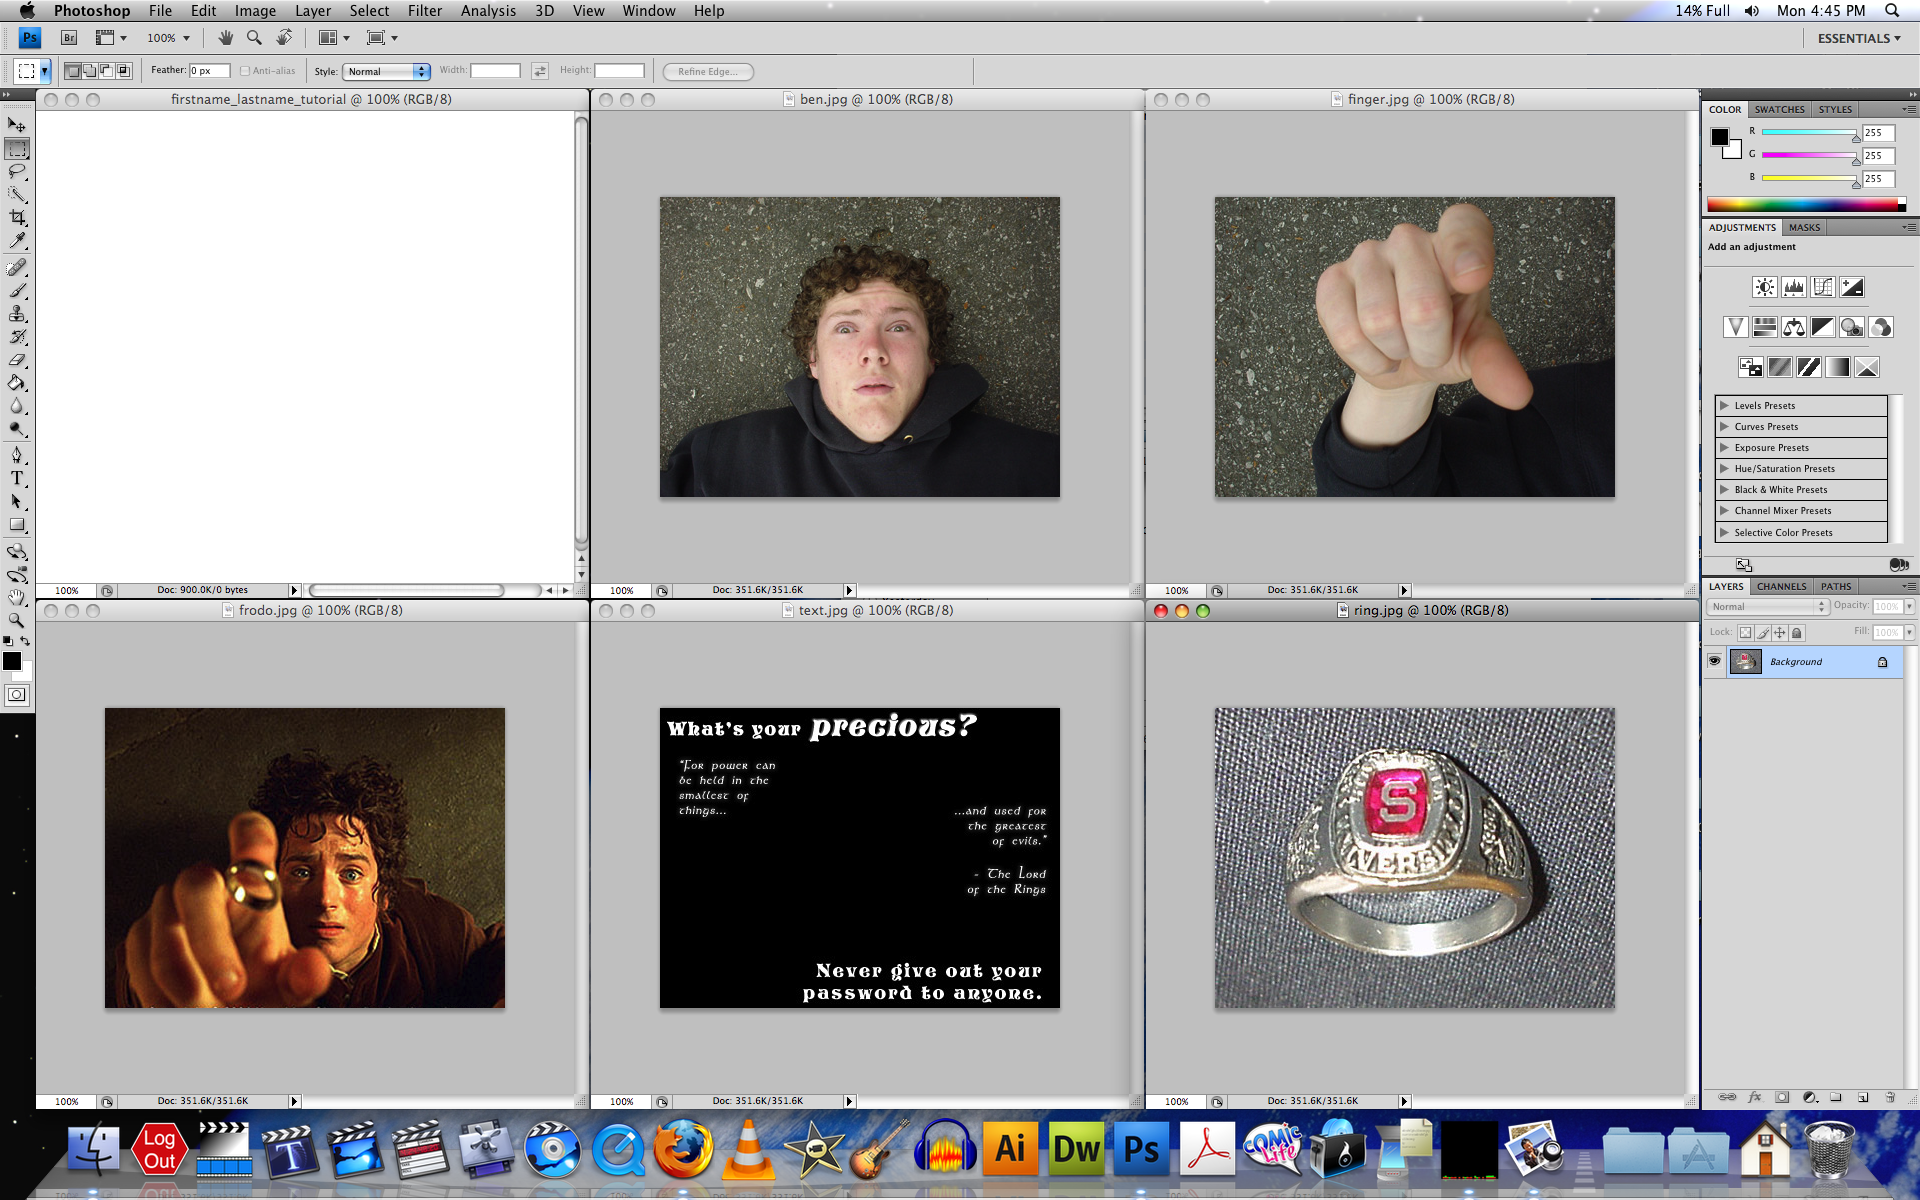The width and height of the screenshot is (1920, 1200).
Task: Click the swap width and height button
Action: (540, 71)
